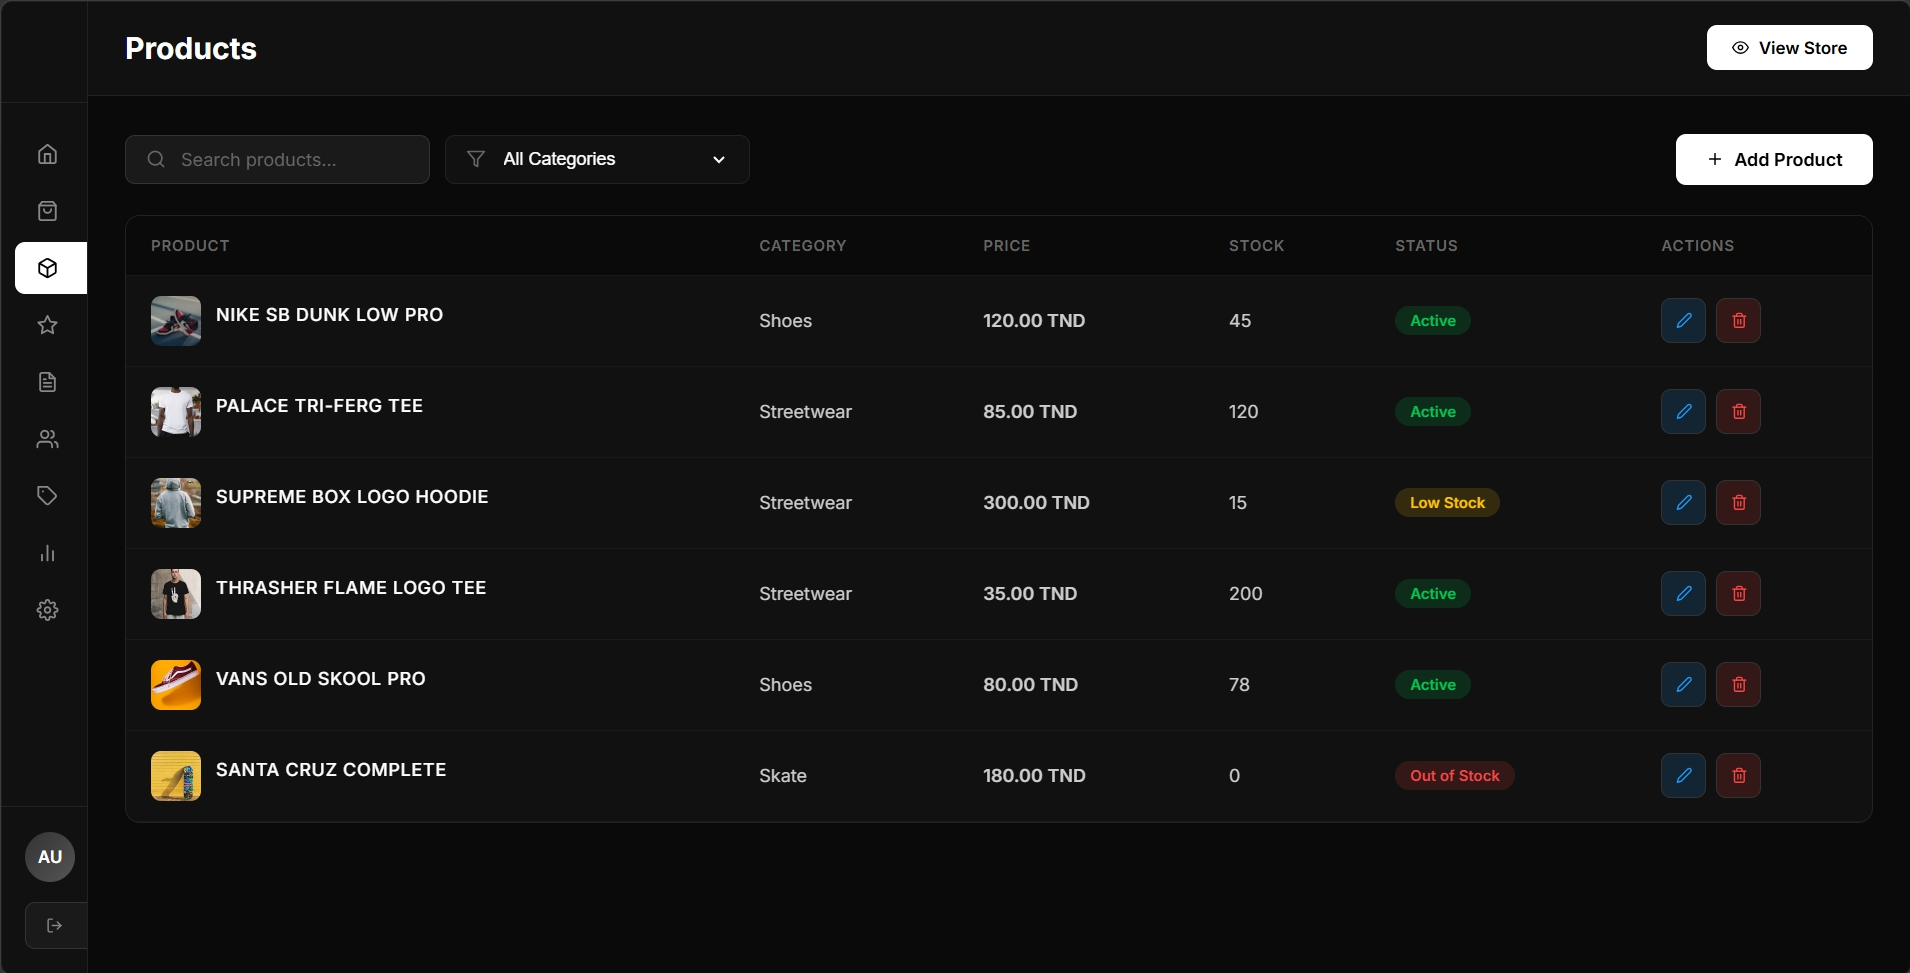The width and height of the screenshot is (1910, 973).
Task: Click the Low Stock status badge
Action: (x=1447, y=503)
